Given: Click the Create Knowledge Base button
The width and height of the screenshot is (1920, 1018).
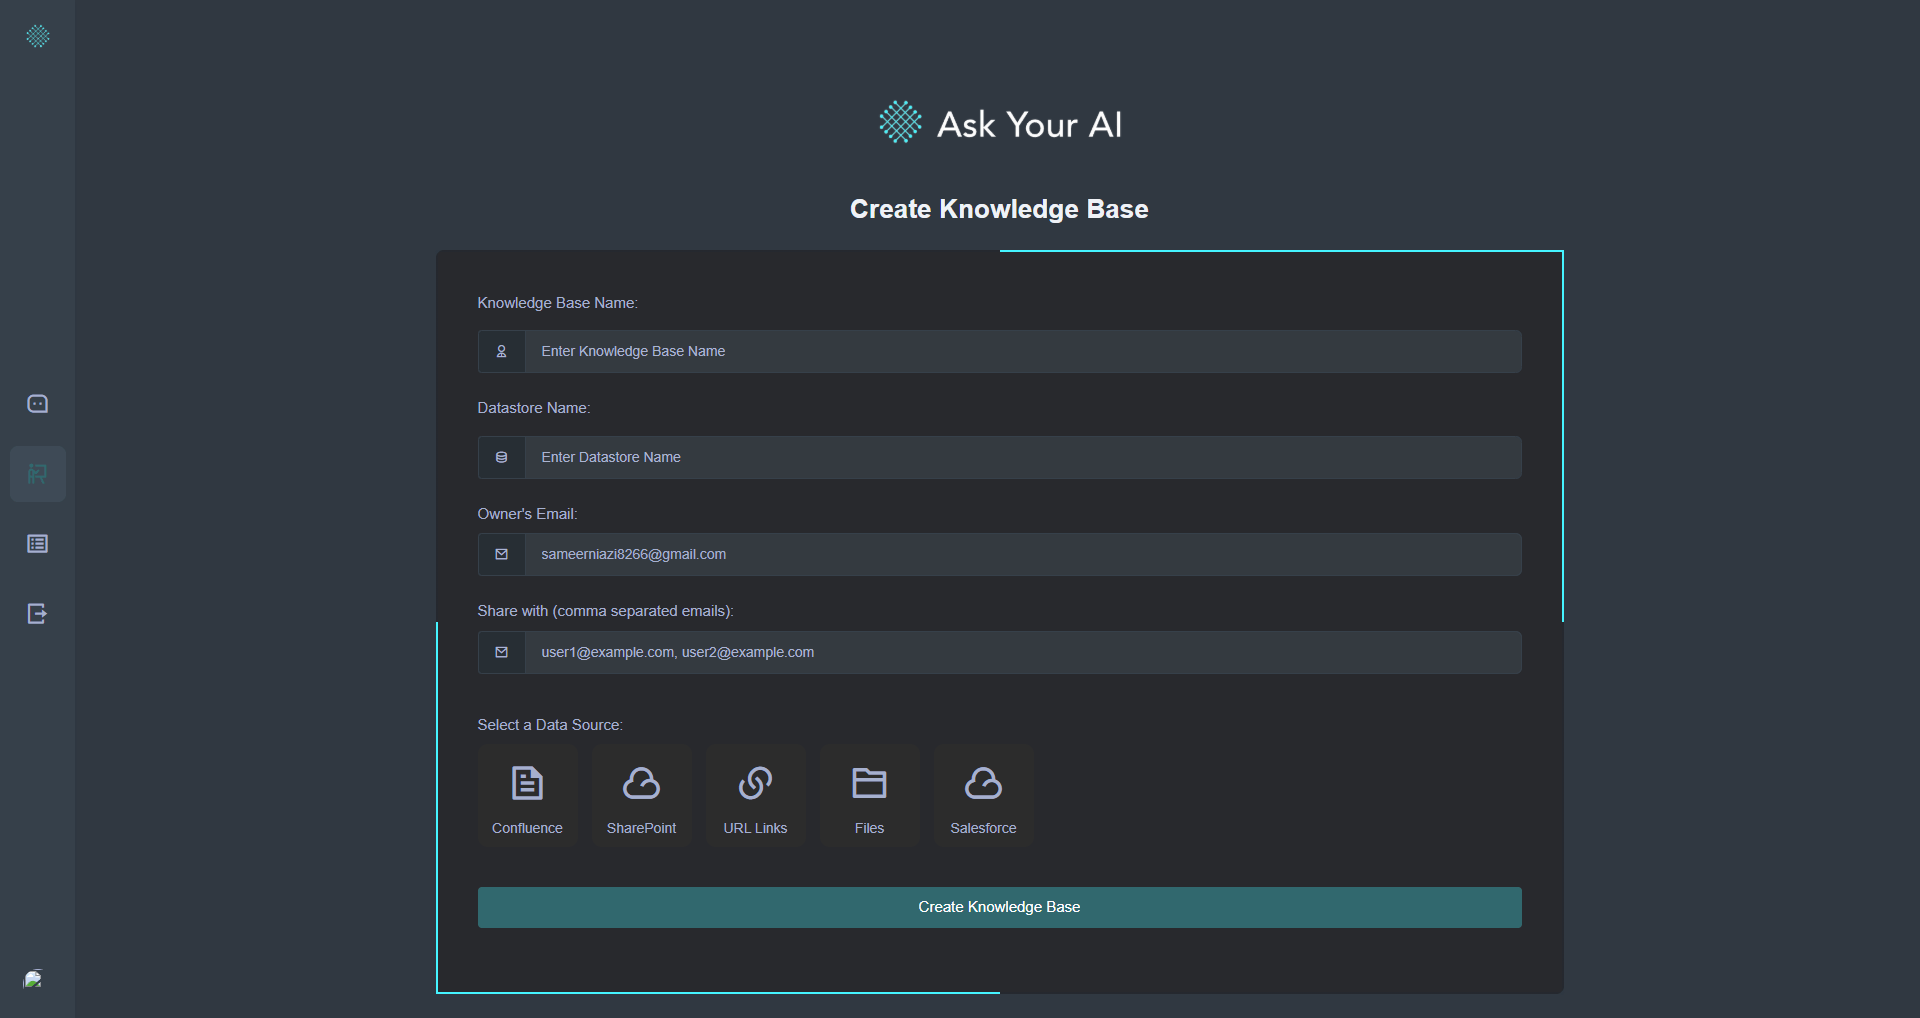Looking at the screenshot, I should [x=999, y=907].
